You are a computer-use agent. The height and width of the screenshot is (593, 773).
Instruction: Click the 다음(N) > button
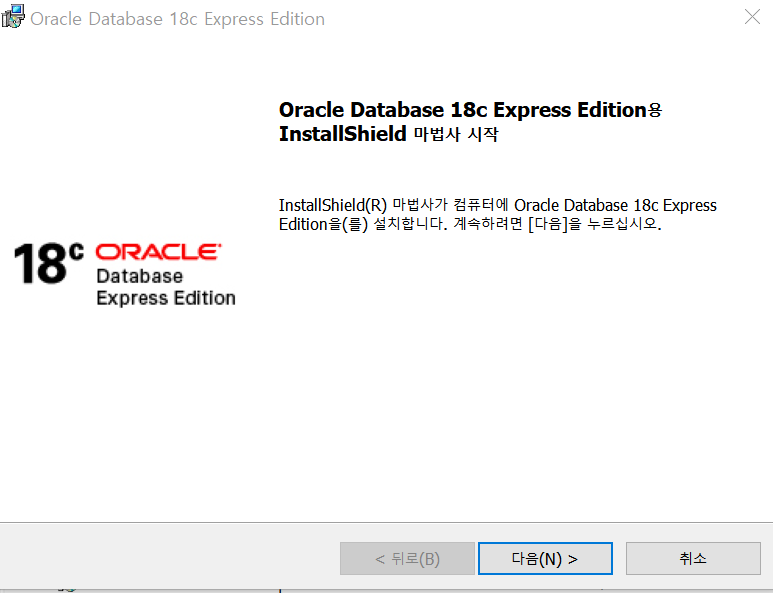545,558
